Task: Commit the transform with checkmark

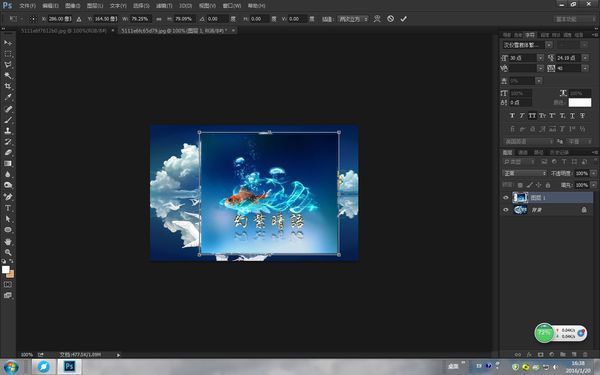Action: point(404,19)
